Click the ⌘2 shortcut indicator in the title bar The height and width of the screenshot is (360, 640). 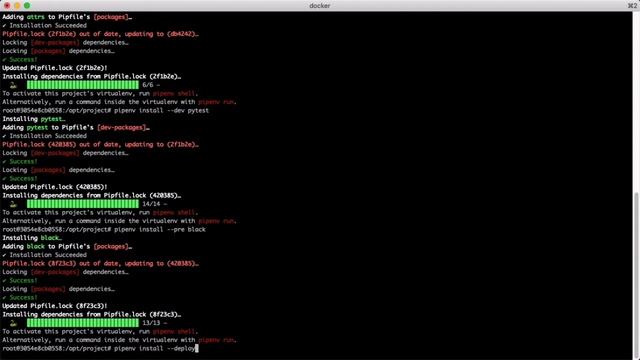(x=632, y=5)
